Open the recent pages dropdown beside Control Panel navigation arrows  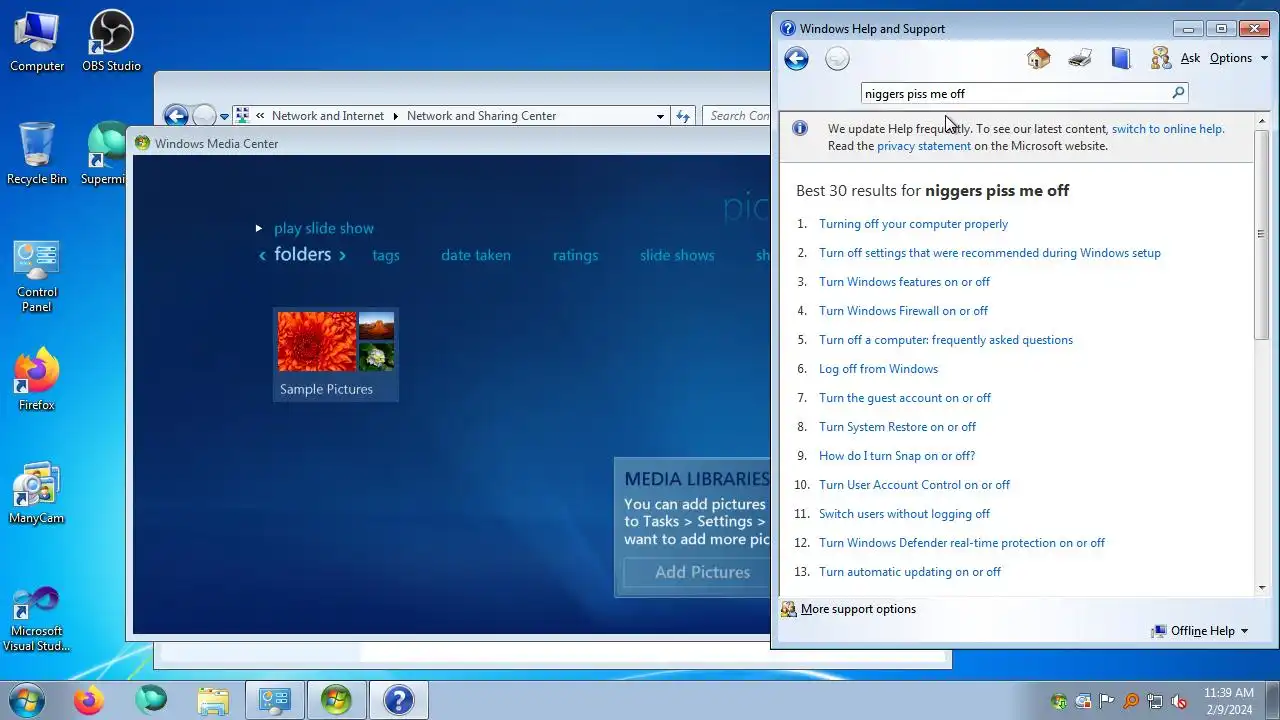225,116
